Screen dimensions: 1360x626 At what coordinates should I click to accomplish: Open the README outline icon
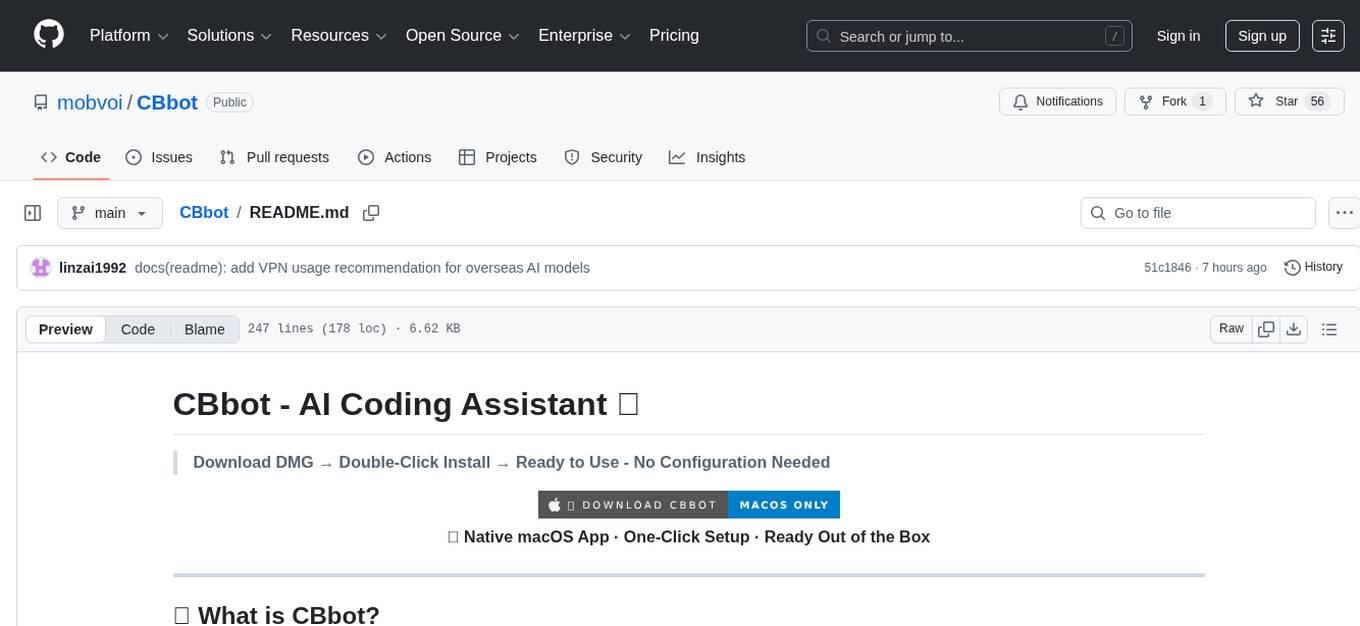1329,328
